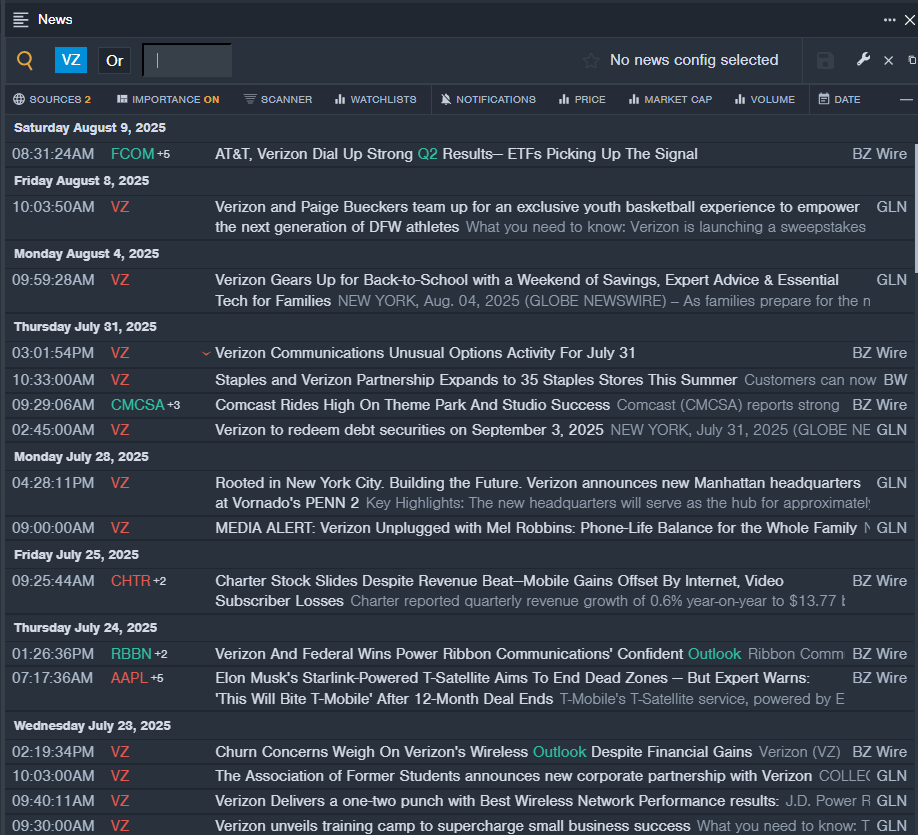Open the AT&T, Verizon Dial Up Strong headline

click(456, 154)
